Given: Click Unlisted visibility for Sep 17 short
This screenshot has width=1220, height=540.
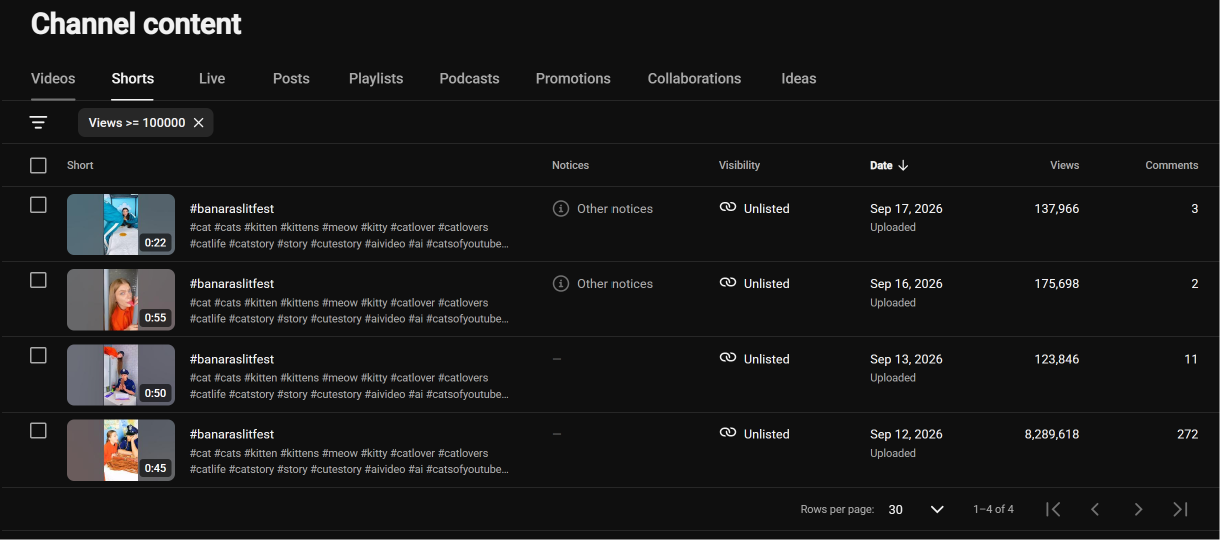Looking at the screenshot, I should click(x=766, y=209).
